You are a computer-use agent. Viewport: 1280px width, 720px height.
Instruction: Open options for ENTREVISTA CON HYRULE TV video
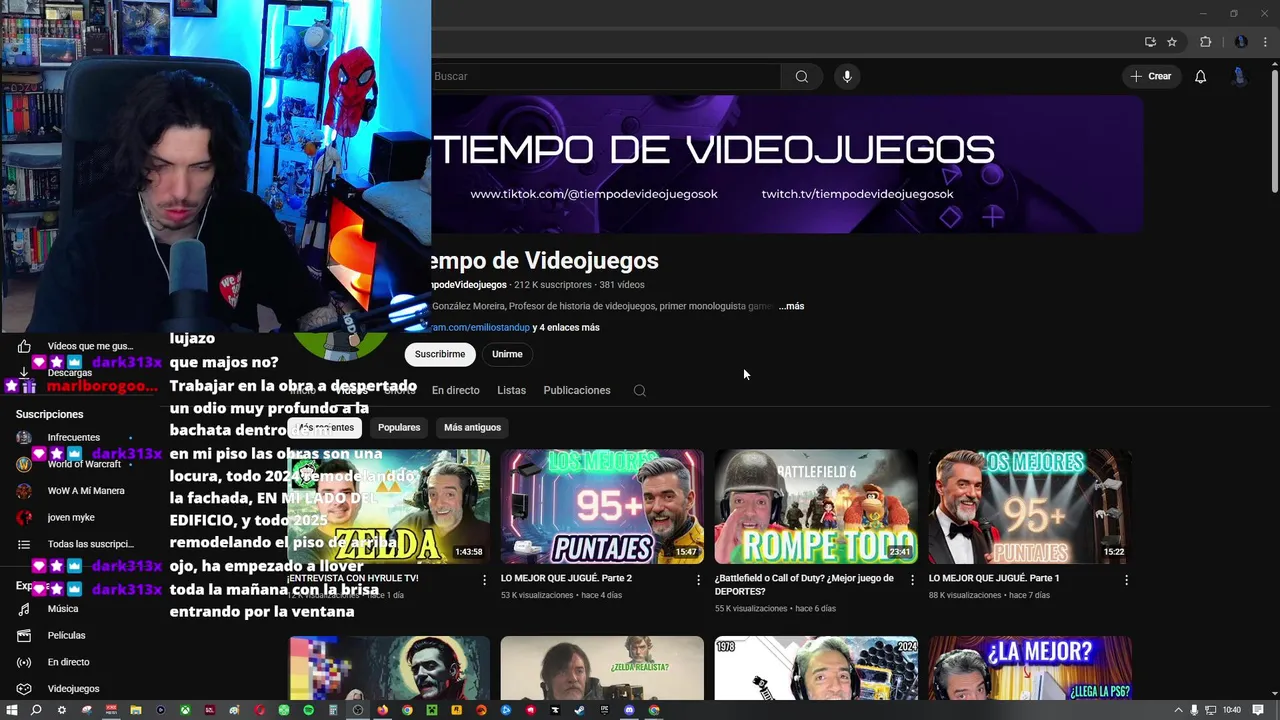coord(484,580)
